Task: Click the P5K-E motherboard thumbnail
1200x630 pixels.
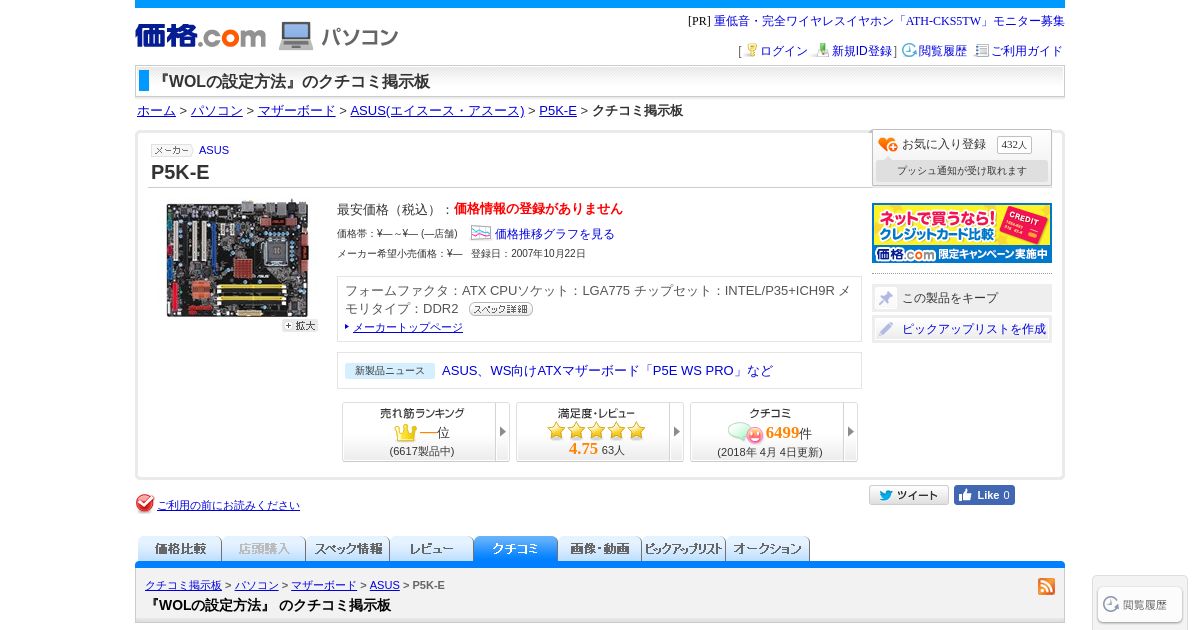Action: [x=238, y=258]
